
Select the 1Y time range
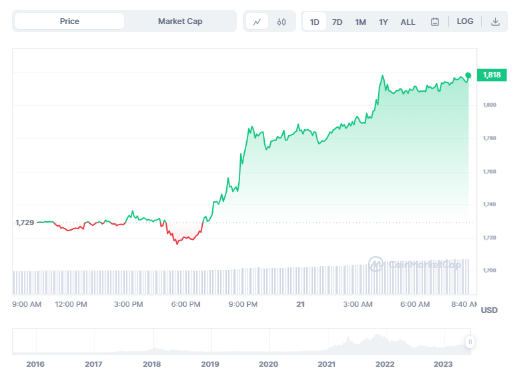click(383, 22)
